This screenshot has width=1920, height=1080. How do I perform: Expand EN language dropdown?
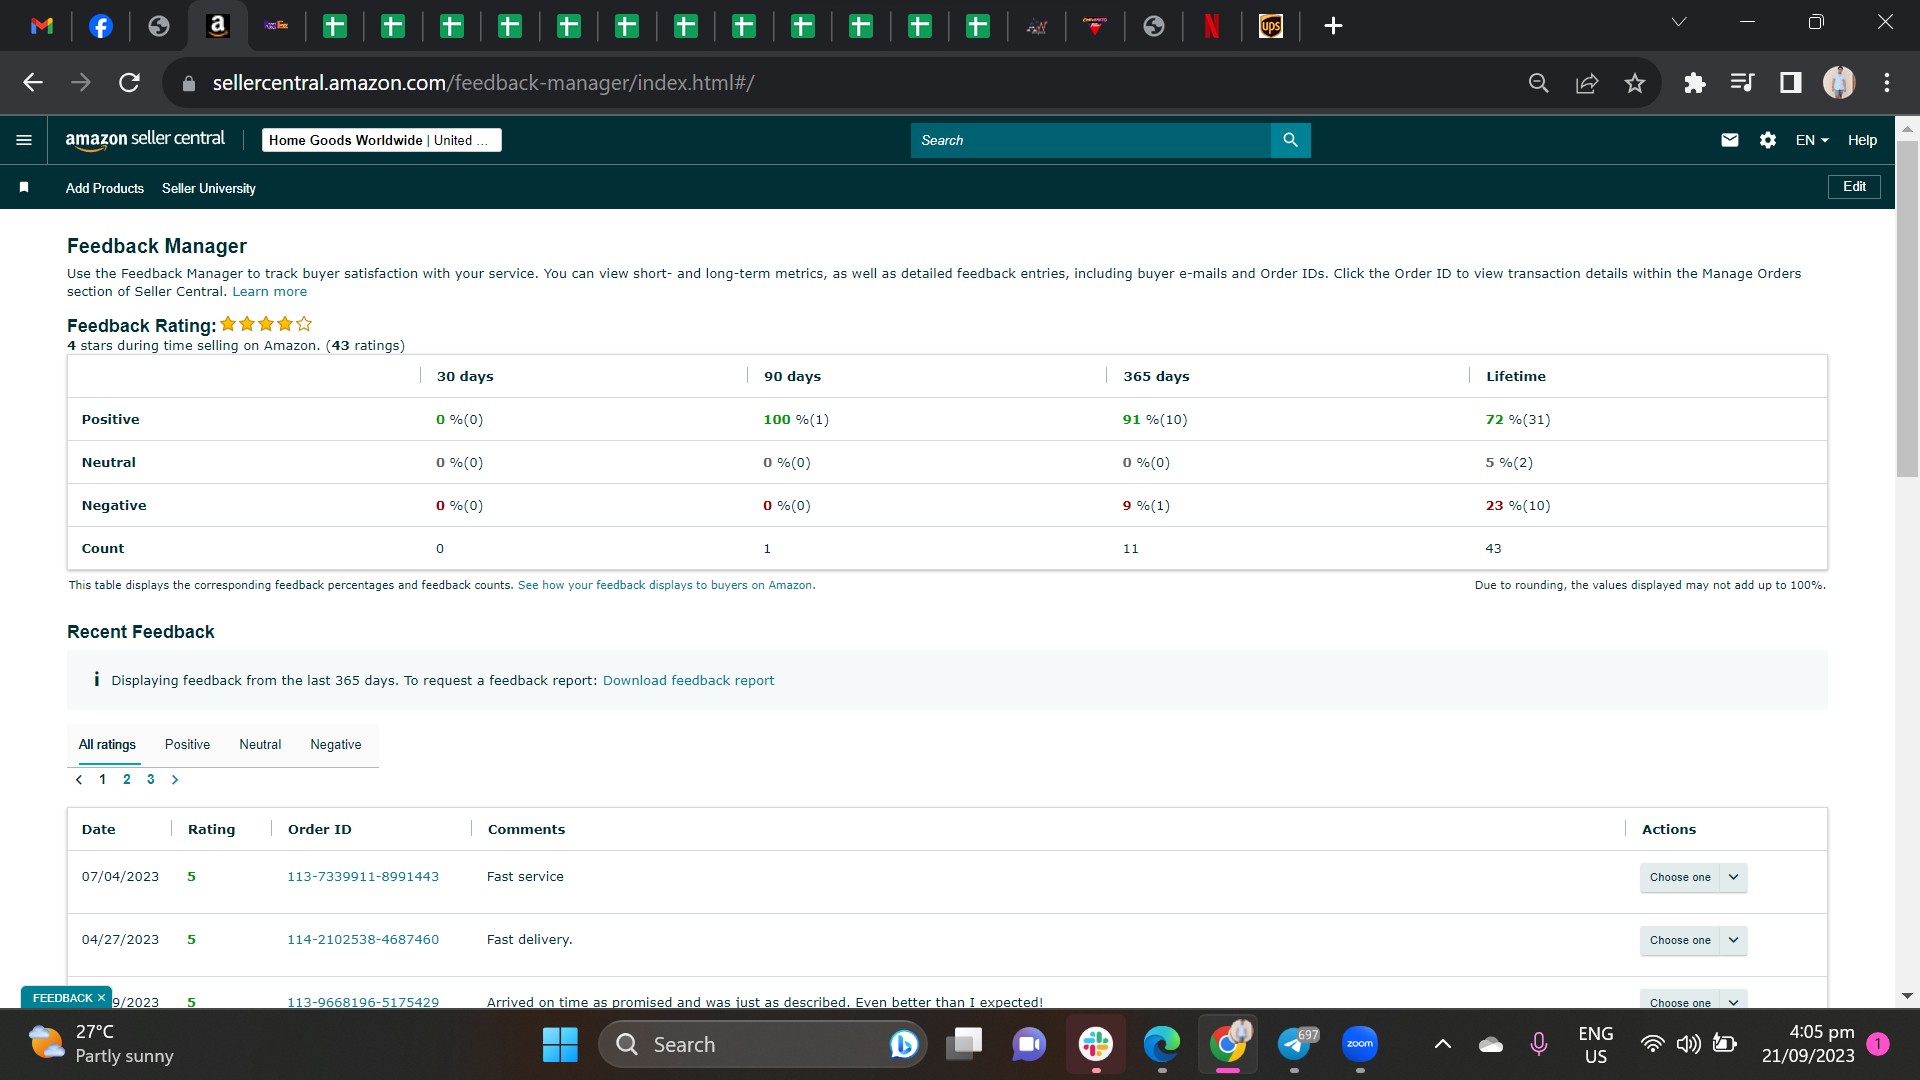coord(1812,140)
